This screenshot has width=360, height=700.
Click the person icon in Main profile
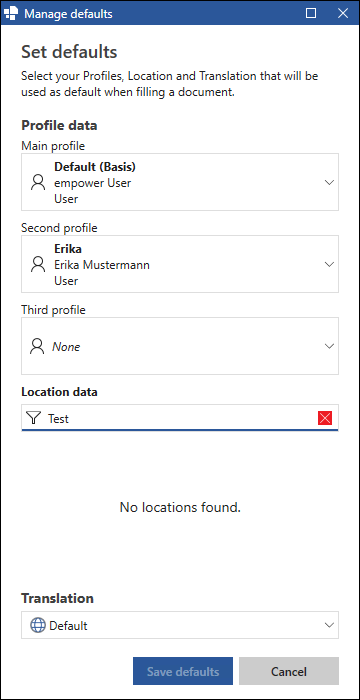[38, 182]
